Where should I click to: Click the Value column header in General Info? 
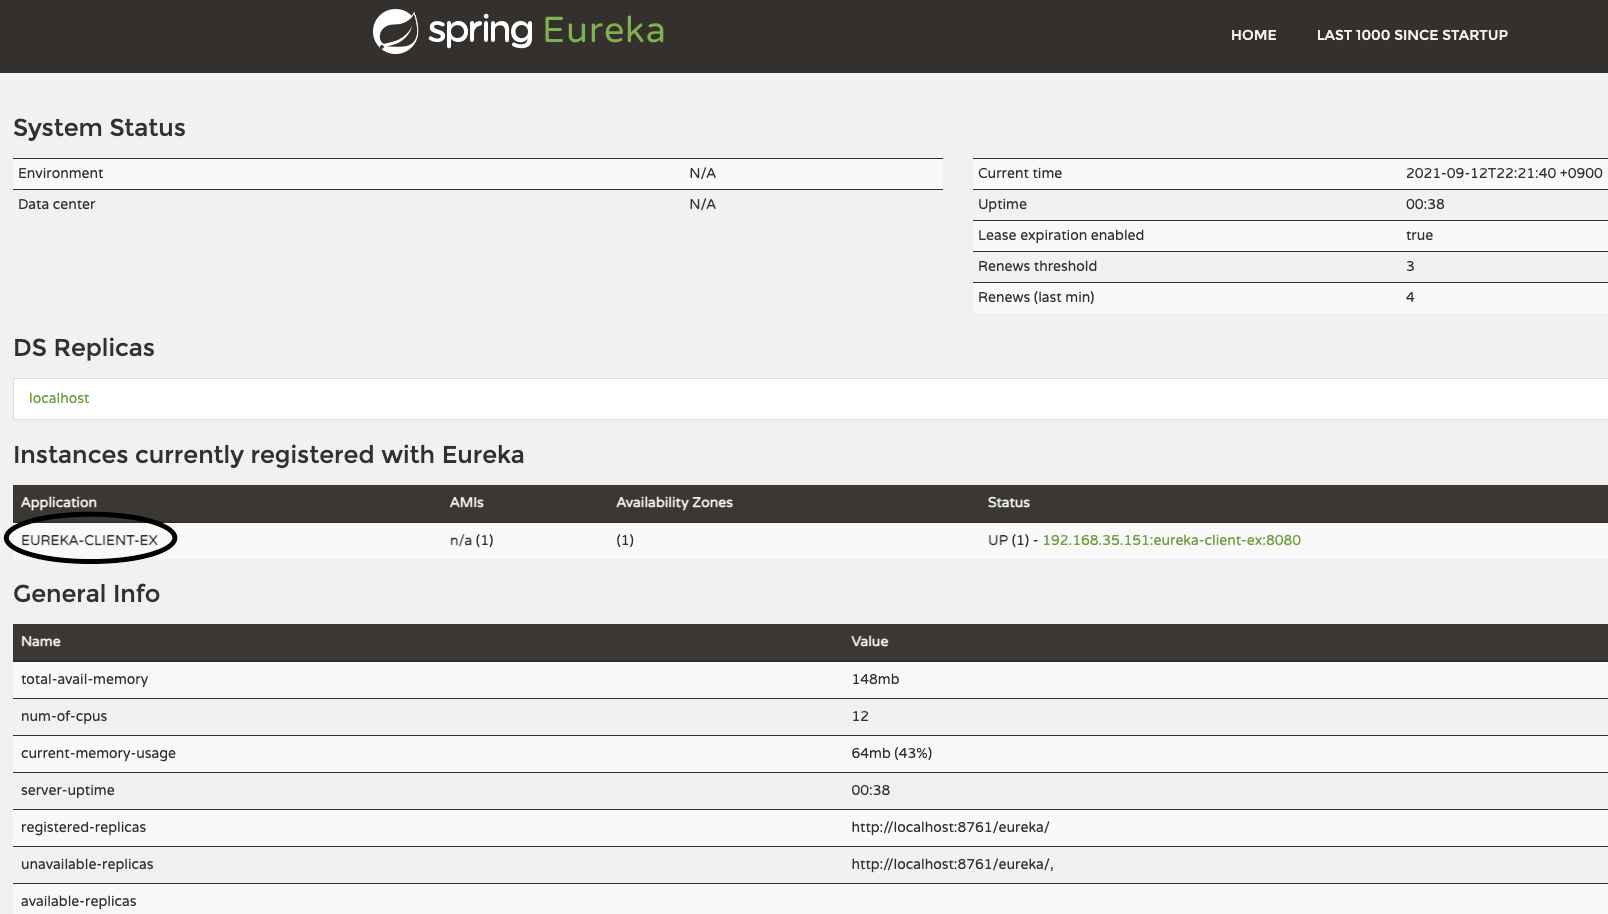point(869,642)
